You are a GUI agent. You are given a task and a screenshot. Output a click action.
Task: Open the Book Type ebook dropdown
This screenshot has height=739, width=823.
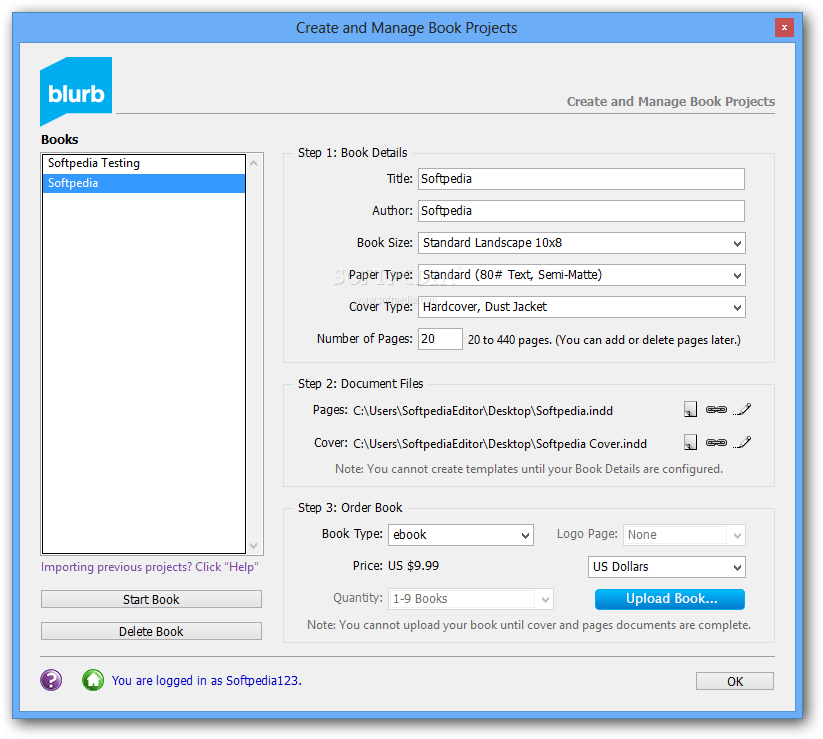[x=461, y=535]
